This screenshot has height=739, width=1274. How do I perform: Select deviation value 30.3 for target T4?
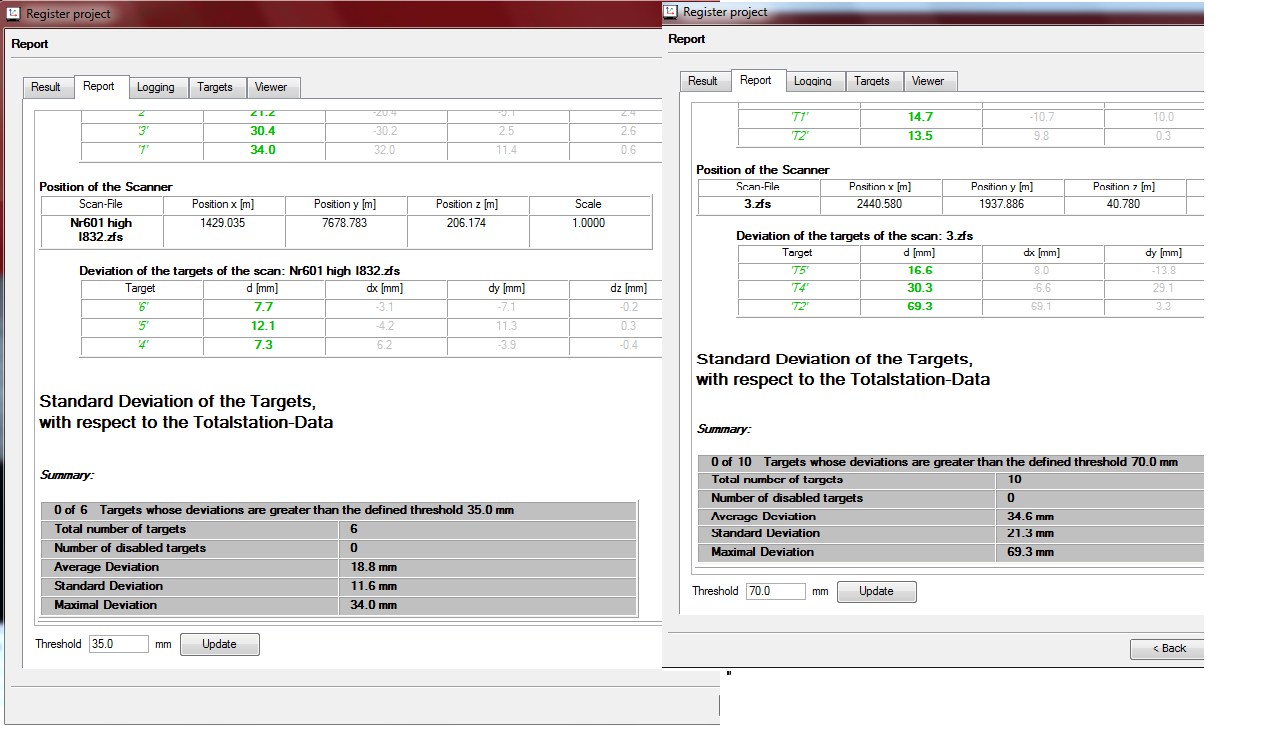(x=921, y=288)
